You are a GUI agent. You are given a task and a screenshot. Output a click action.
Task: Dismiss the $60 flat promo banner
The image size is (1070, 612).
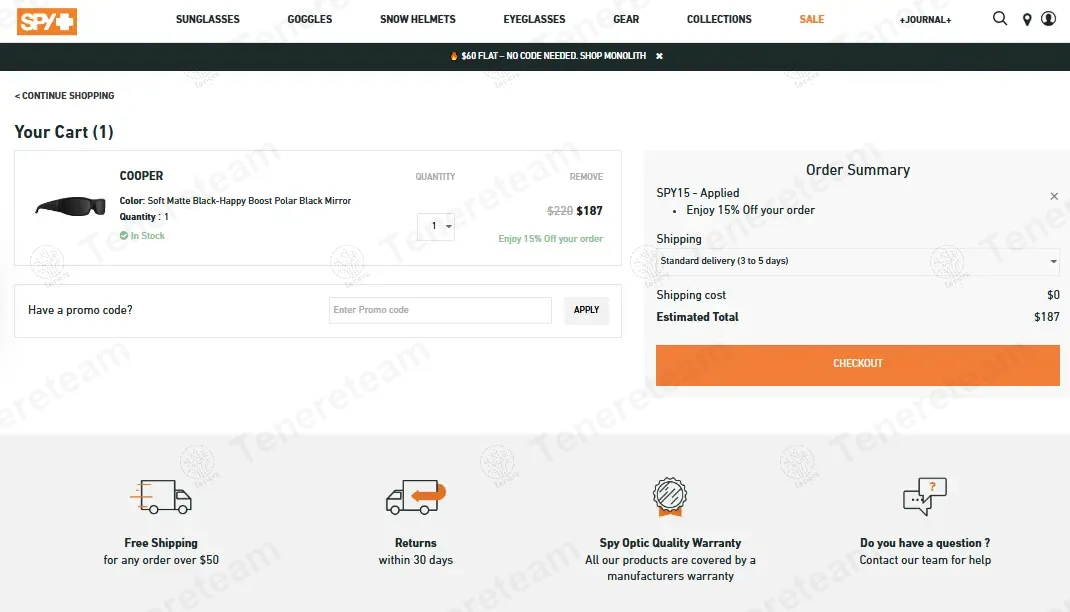tap(659, 56)
